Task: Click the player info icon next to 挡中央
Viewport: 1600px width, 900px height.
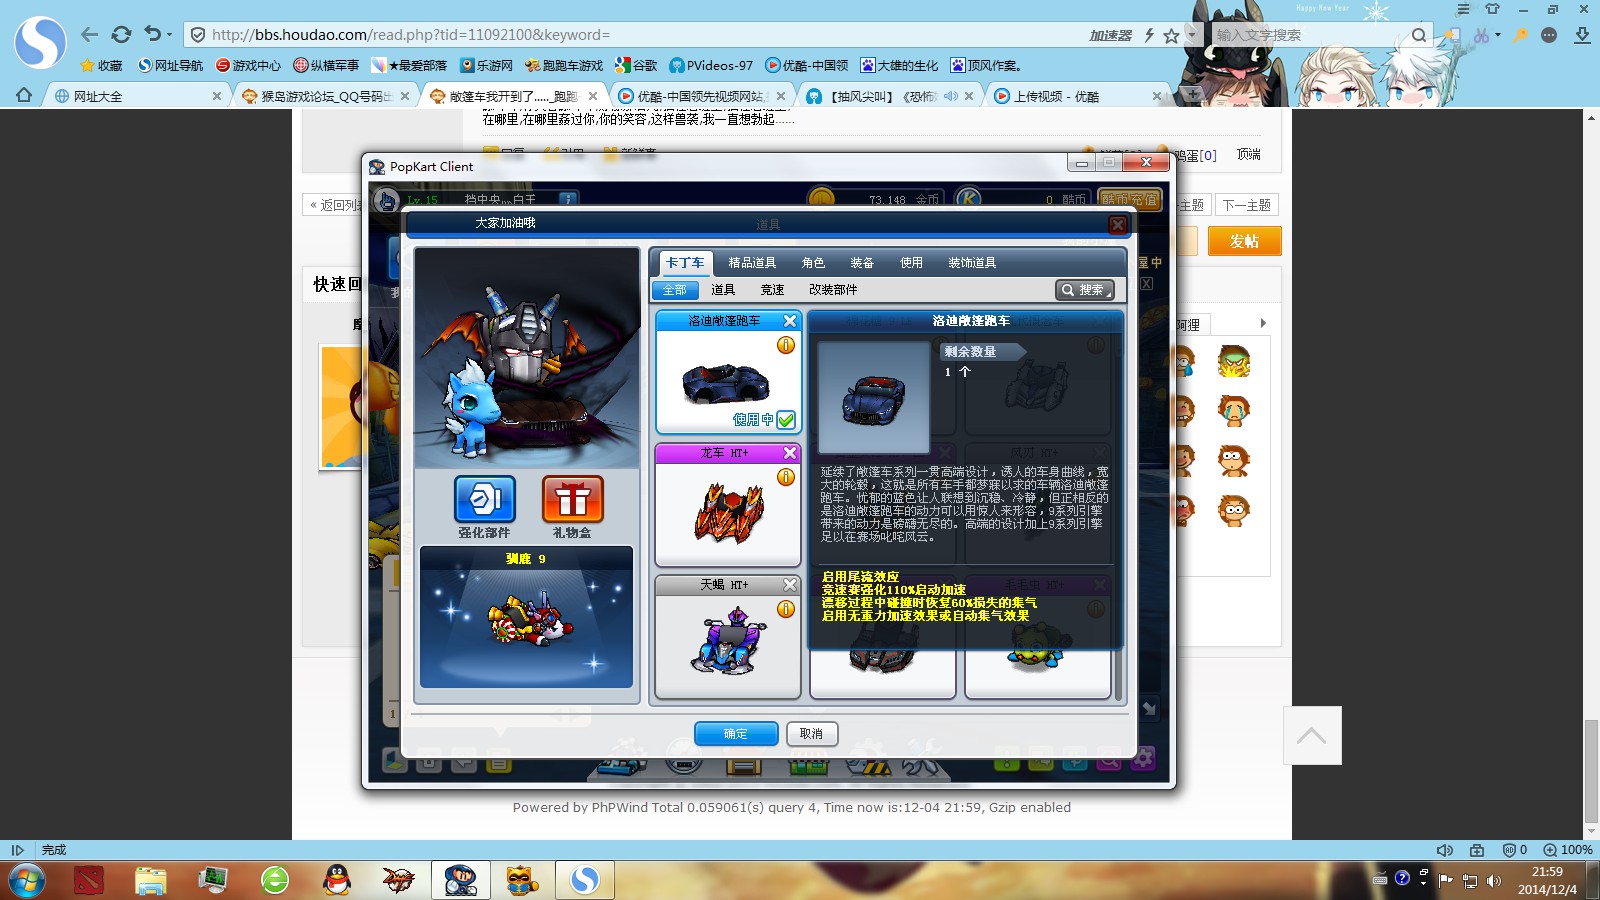Action: (568, 199)
